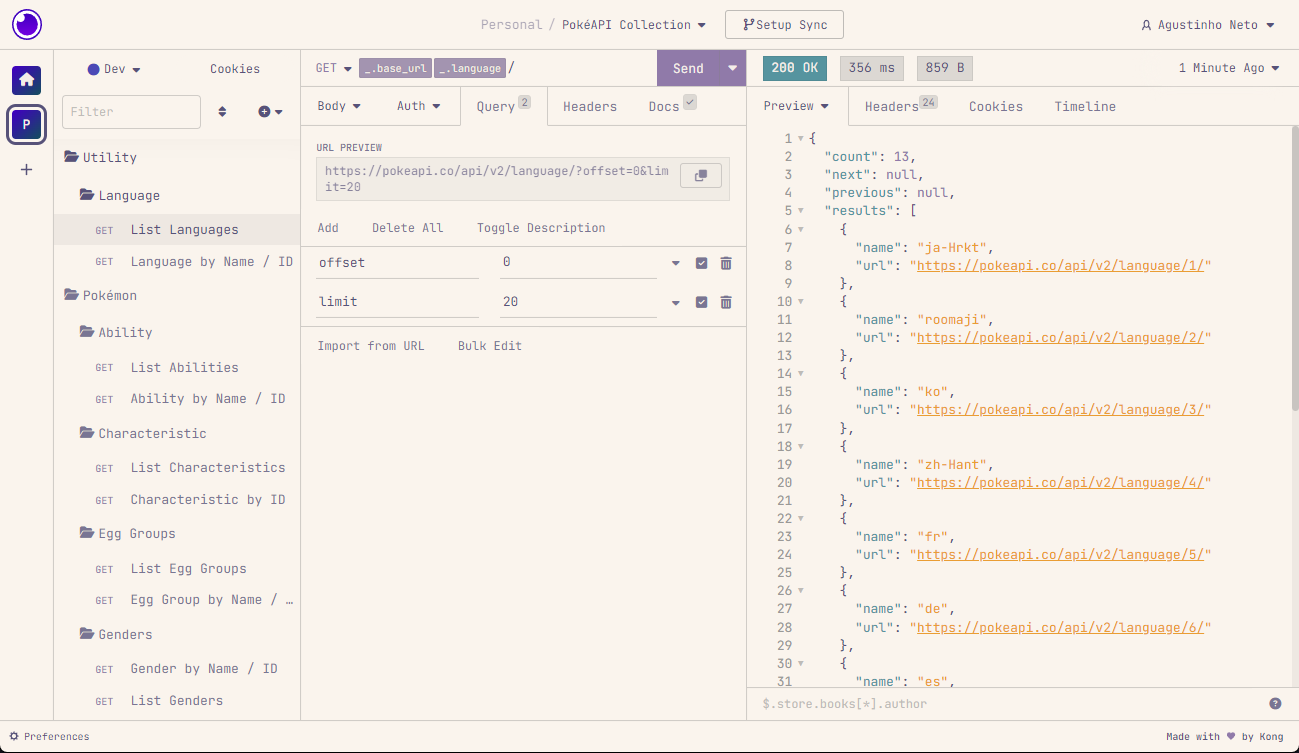Switch to the Query tab

504,106
